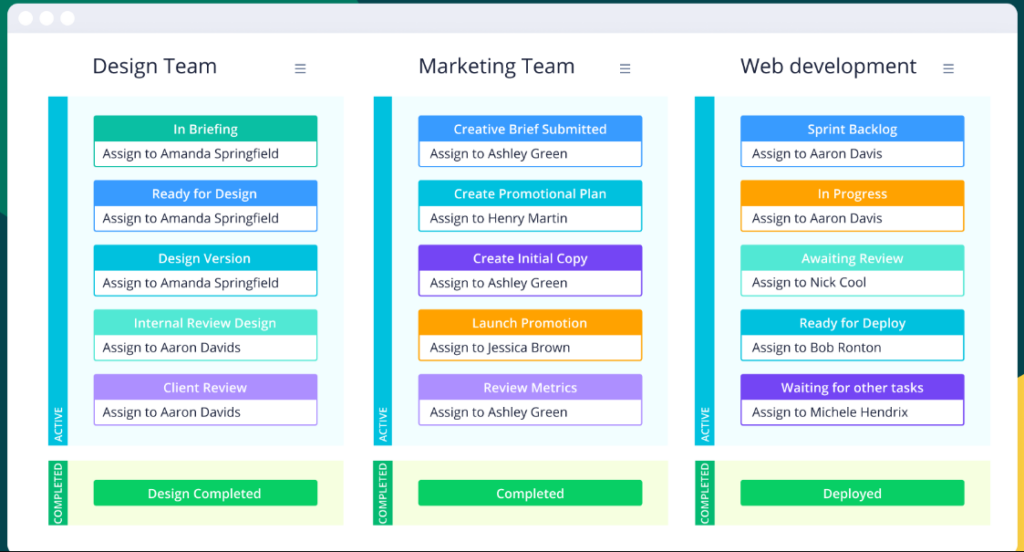Screen dimensions: 1024x552
Task: Click COMPLETED sidebar label in Web development
Action: [705, 493]
